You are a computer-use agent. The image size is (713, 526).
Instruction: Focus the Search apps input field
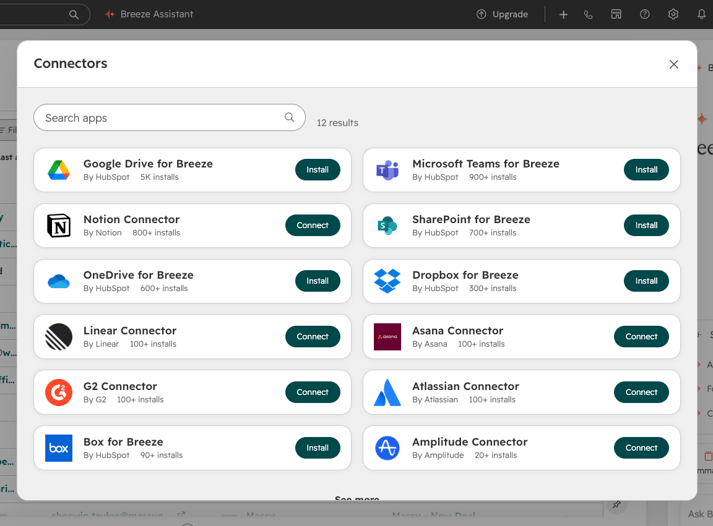pos(169,118)
